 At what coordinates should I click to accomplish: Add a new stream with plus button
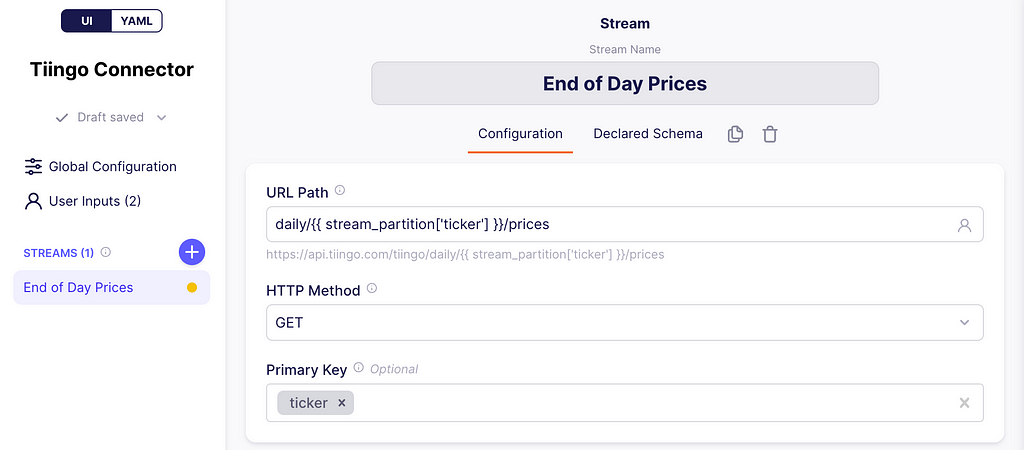tap(192, 251)
